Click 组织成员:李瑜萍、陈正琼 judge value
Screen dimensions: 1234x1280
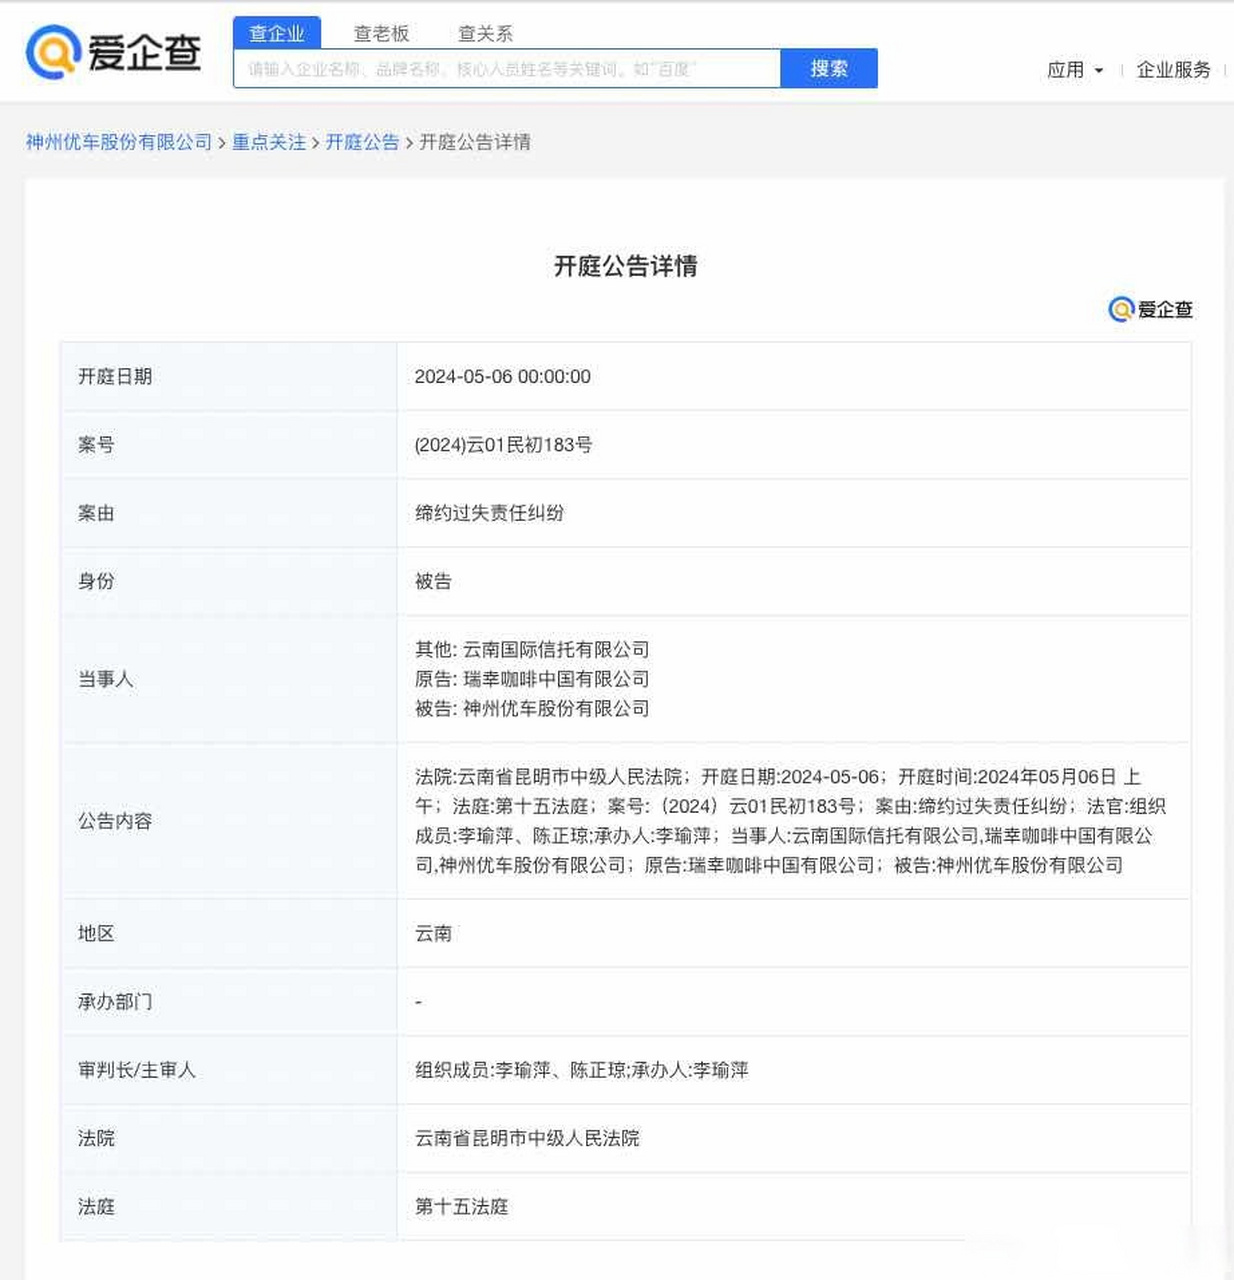581,1070
